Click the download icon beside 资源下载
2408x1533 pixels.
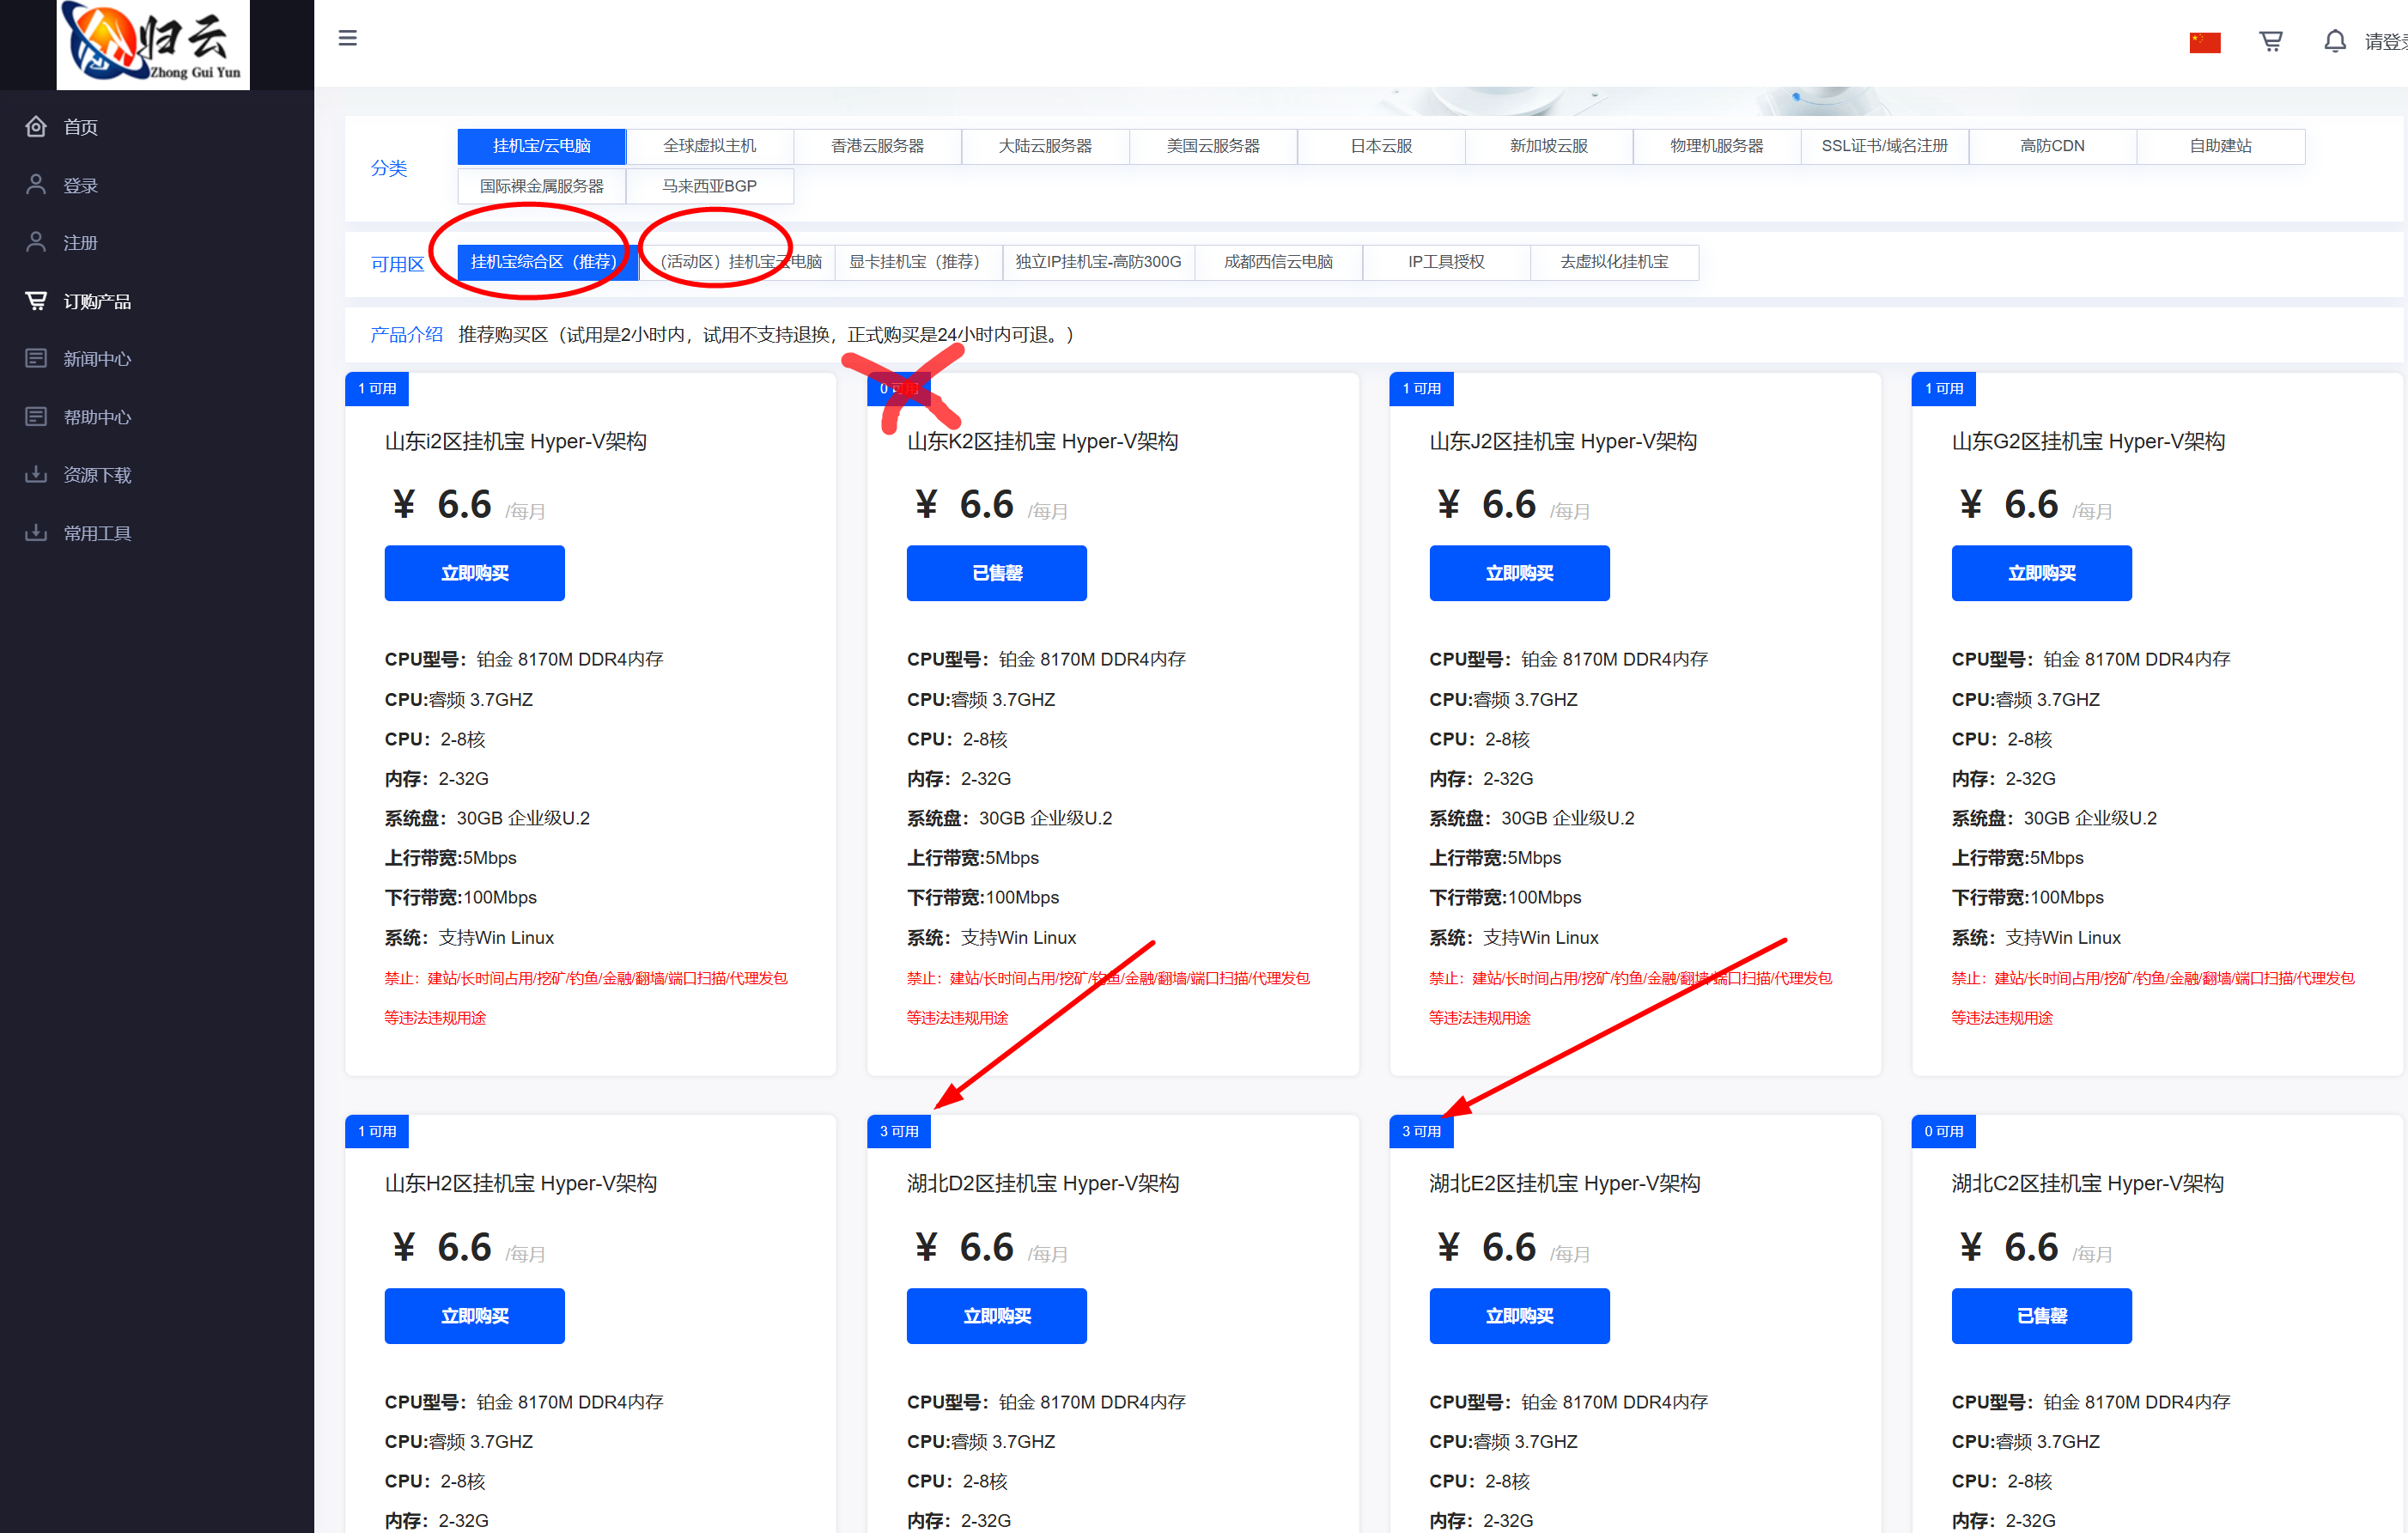[x=36, y=474]
